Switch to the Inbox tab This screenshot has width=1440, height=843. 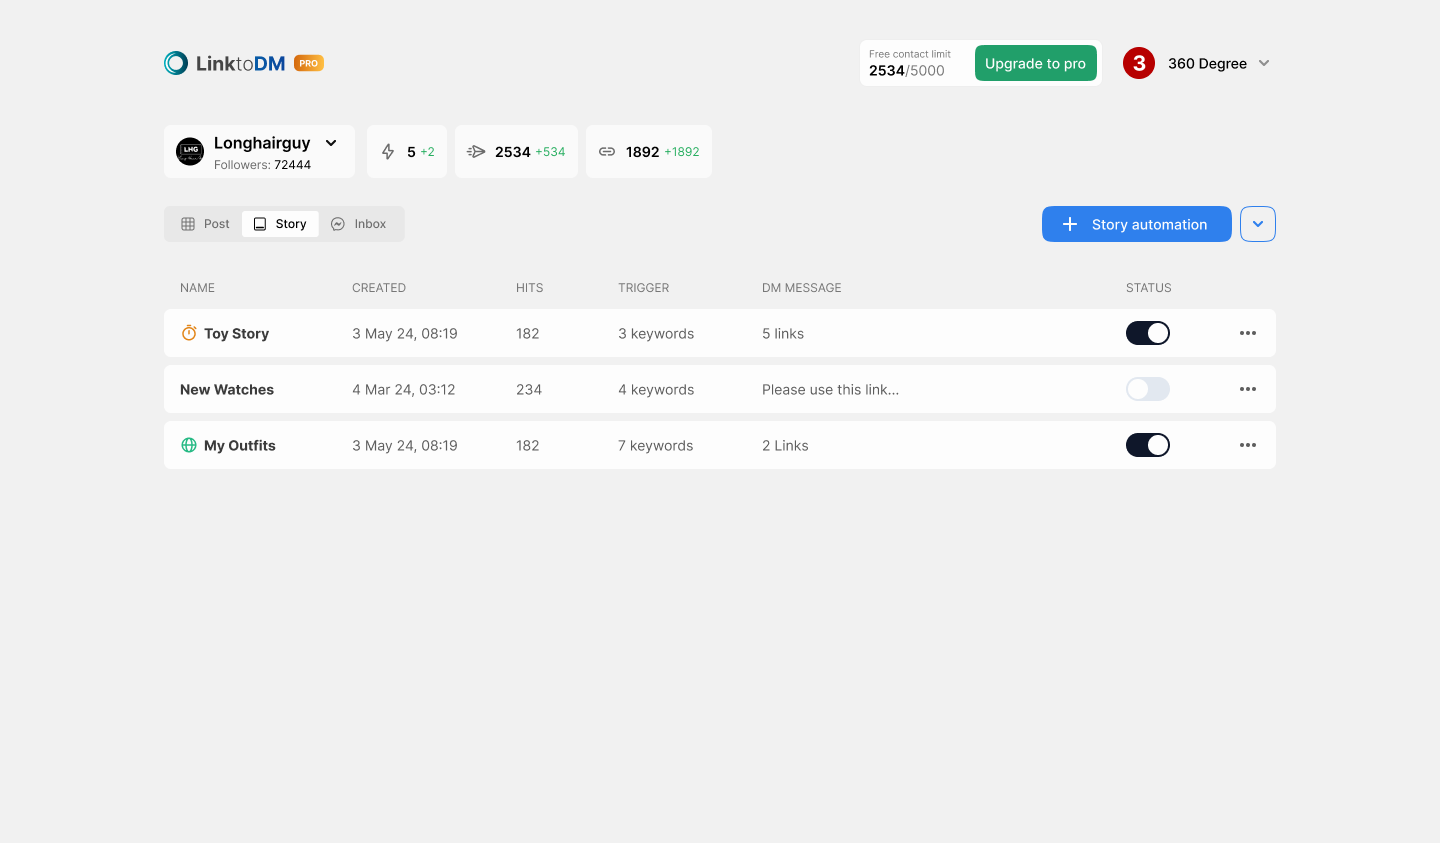(x=359, y=224)
